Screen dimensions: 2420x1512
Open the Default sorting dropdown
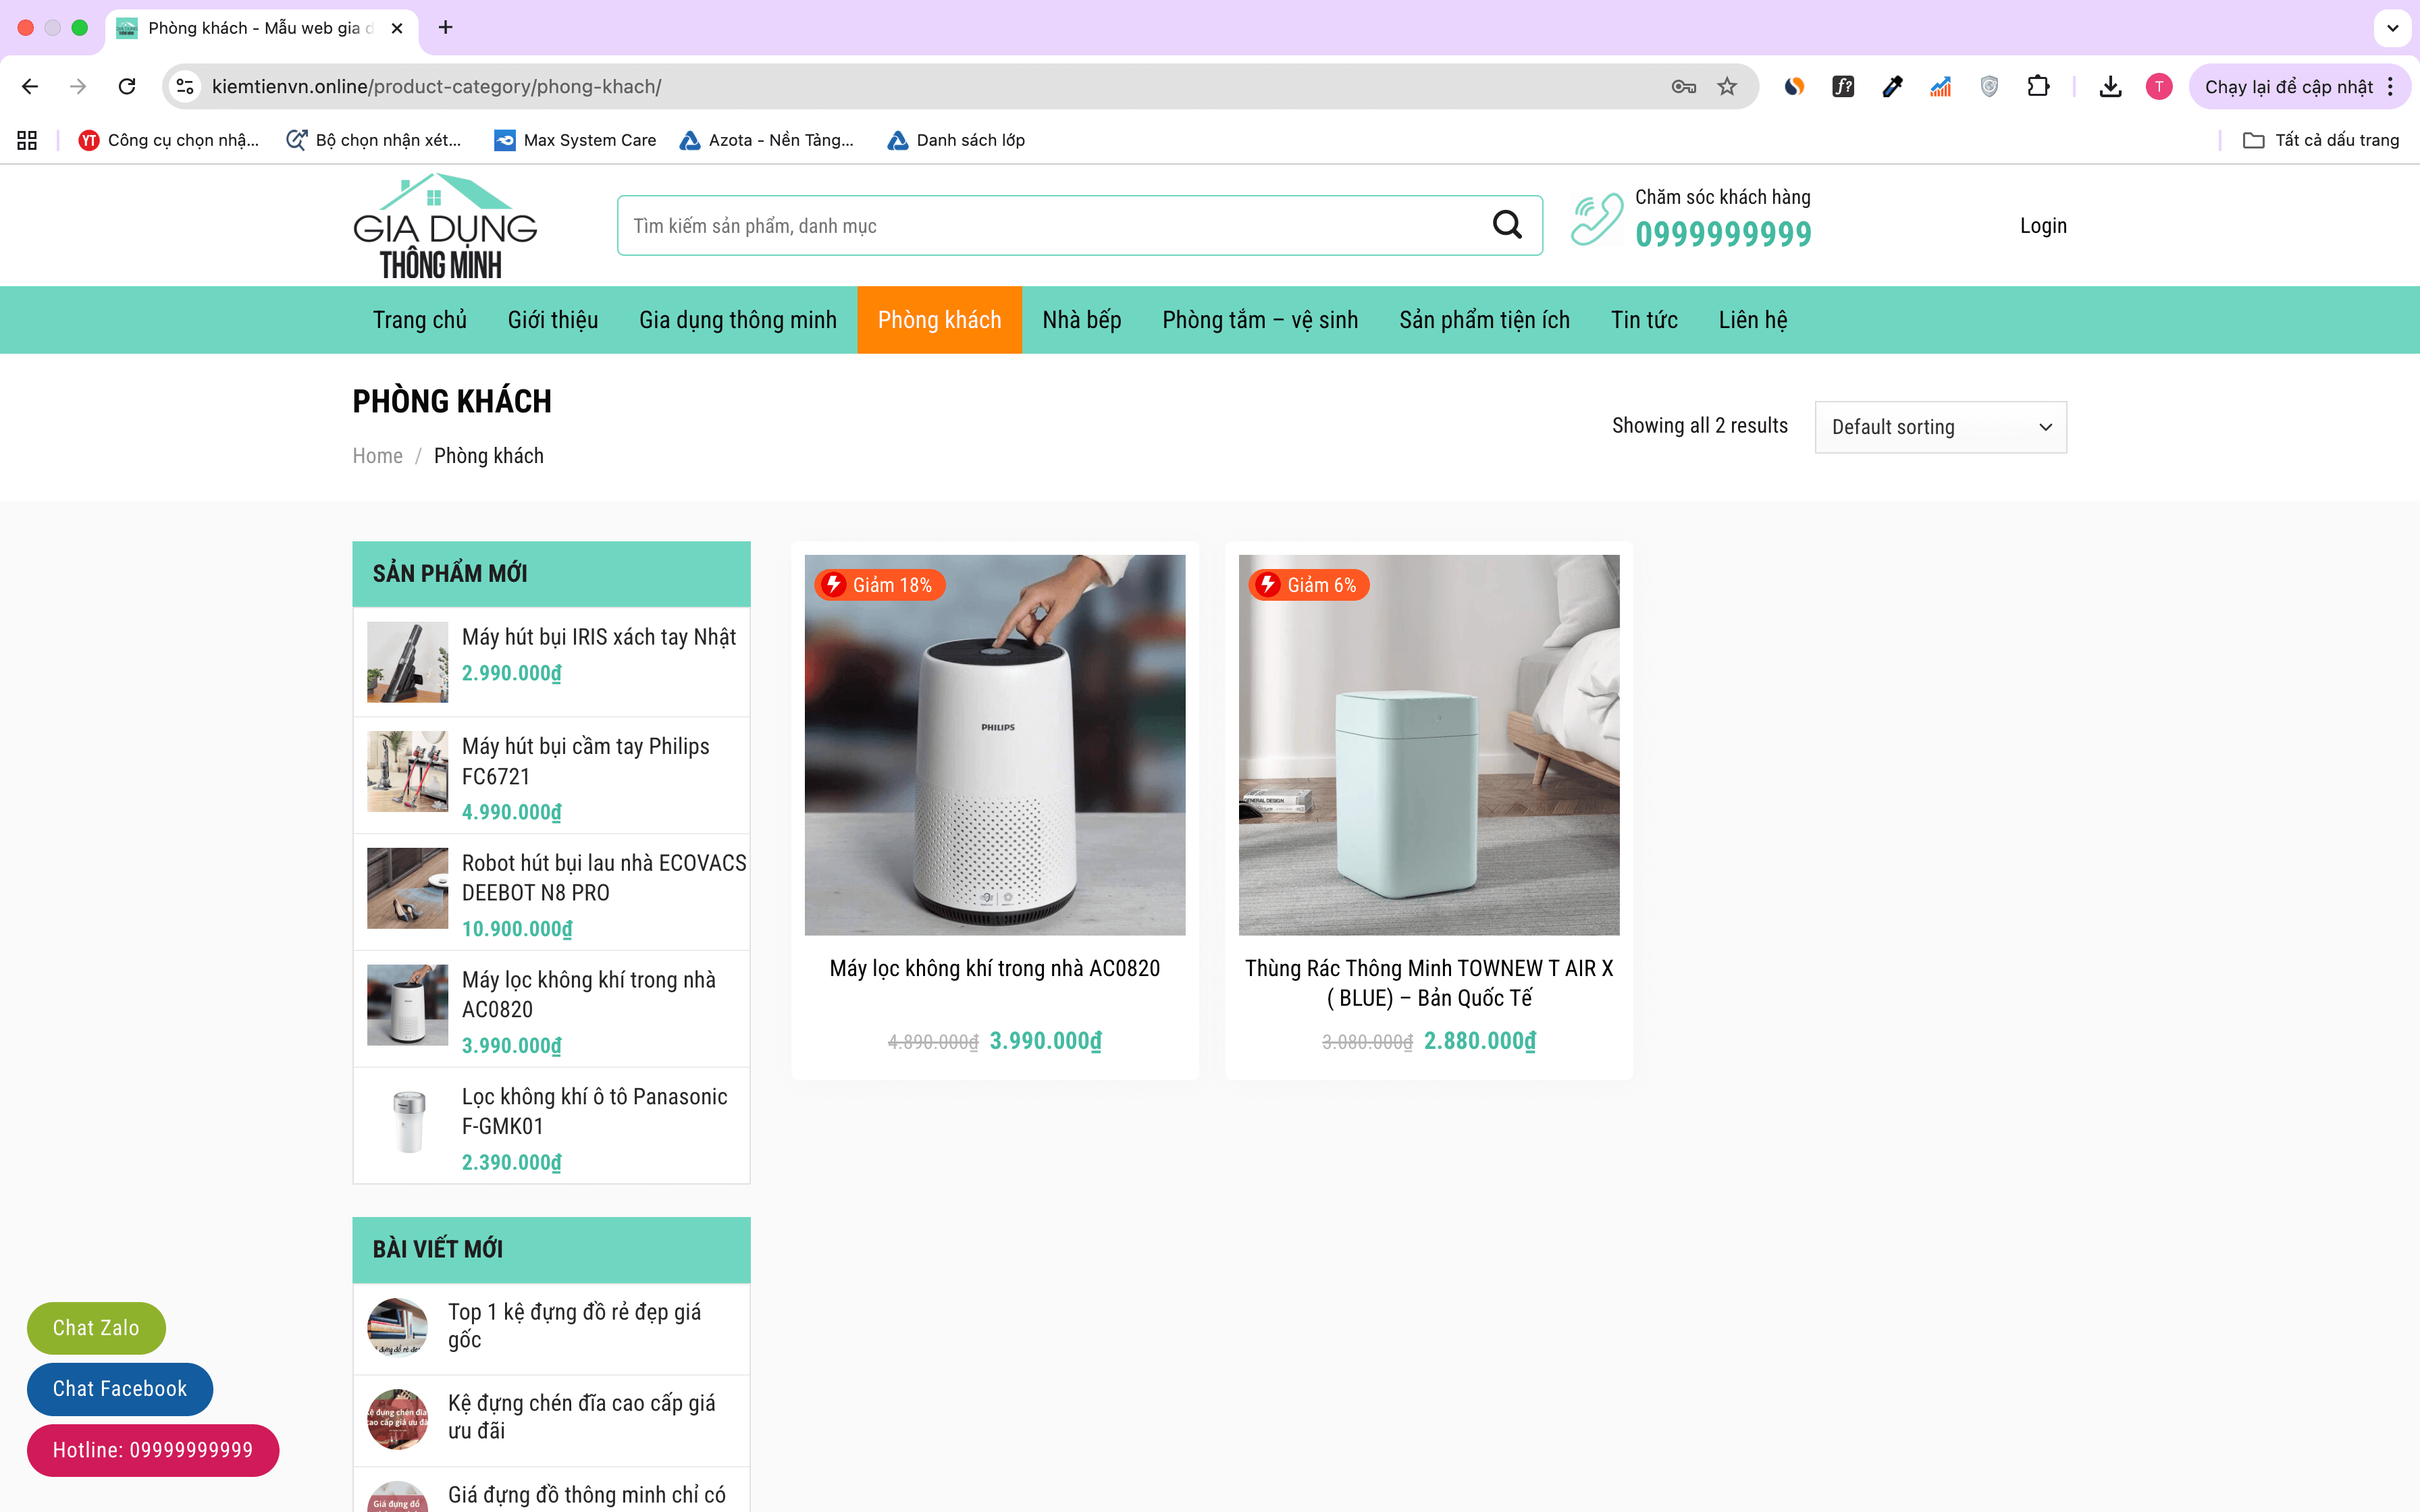(x=1940, y=427)
